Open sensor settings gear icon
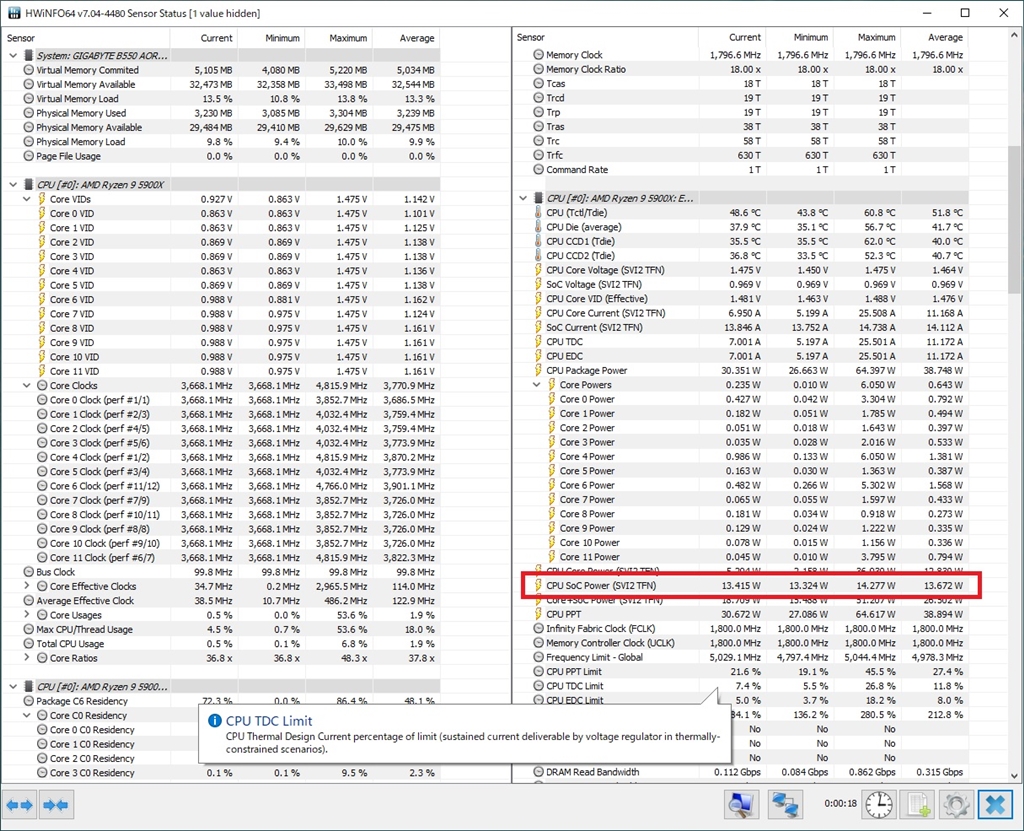Image resolution: width=1024 pixels, height=831 pixels. tap(955, 805)
